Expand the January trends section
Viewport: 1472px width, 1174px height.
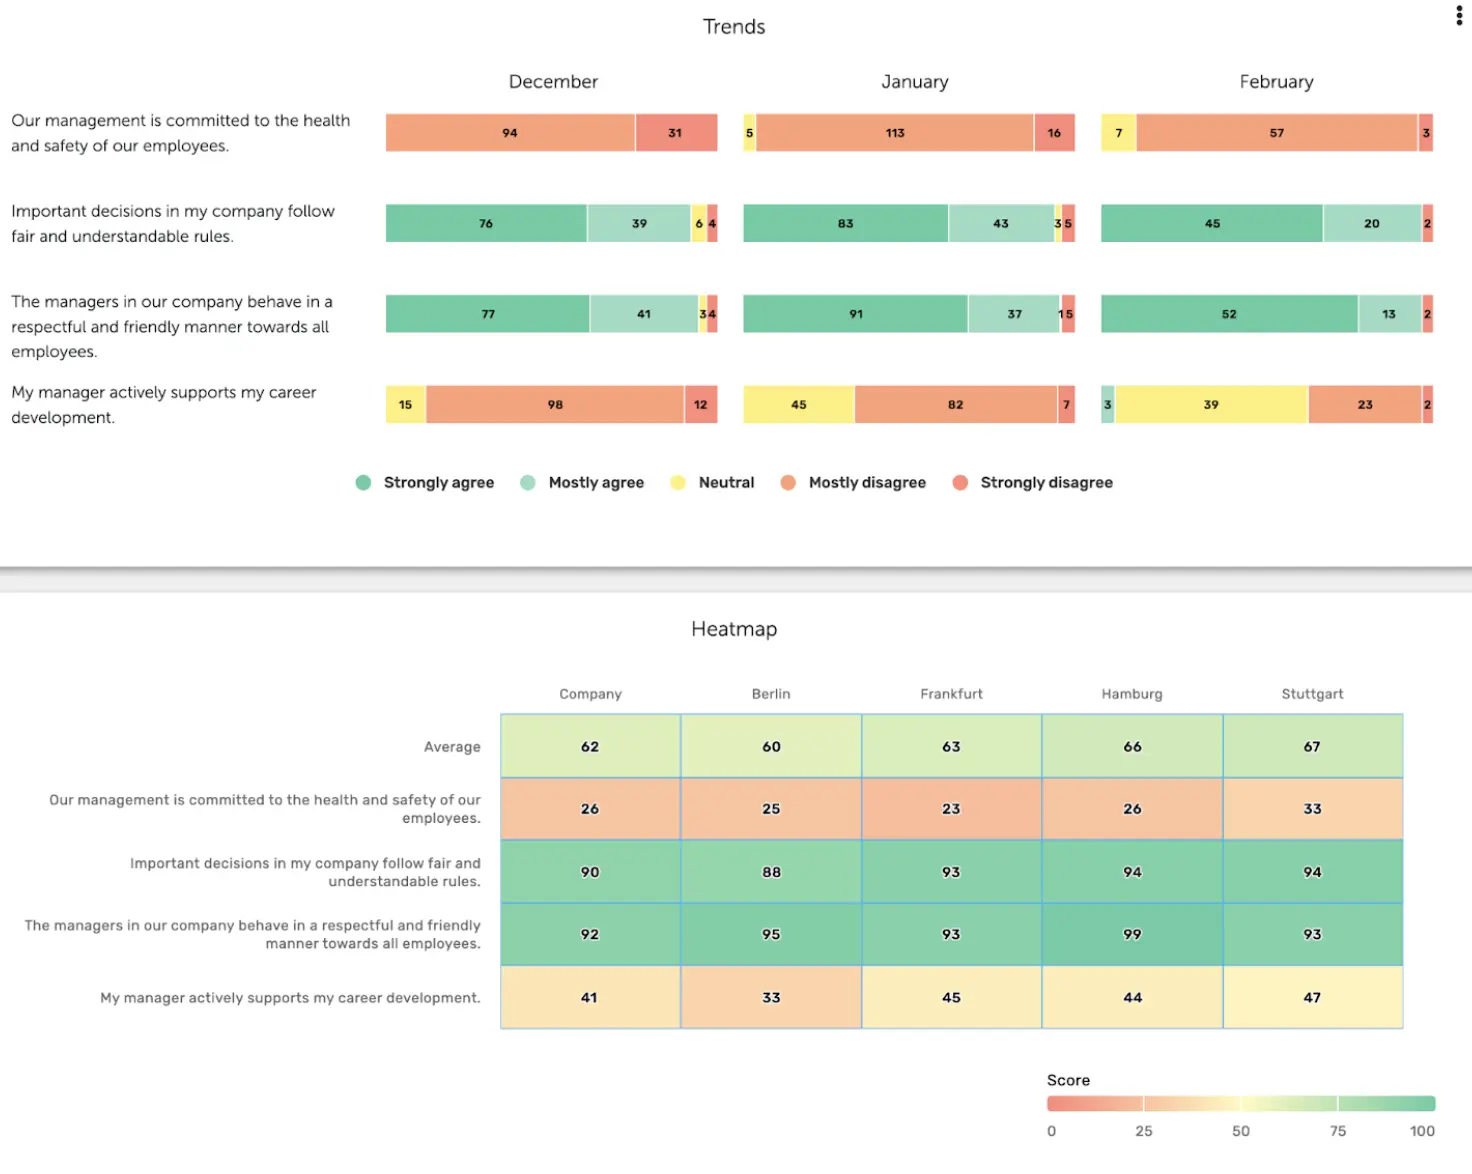click(914, 81)
